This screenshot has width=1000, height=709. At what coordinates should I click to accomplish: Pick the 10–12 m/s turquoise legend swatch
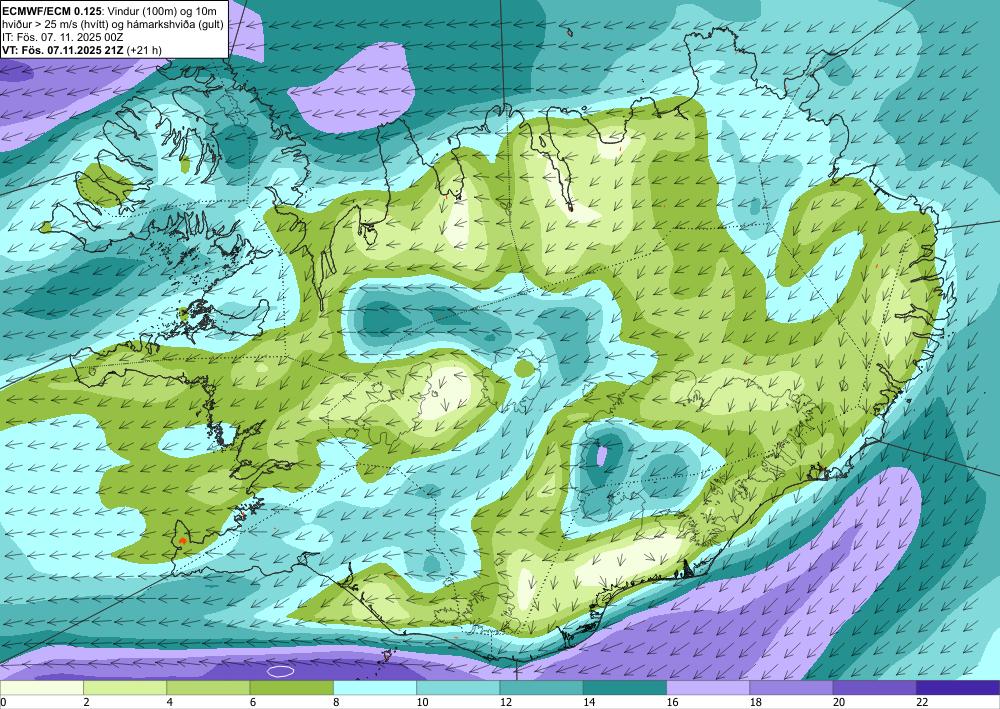459,688
